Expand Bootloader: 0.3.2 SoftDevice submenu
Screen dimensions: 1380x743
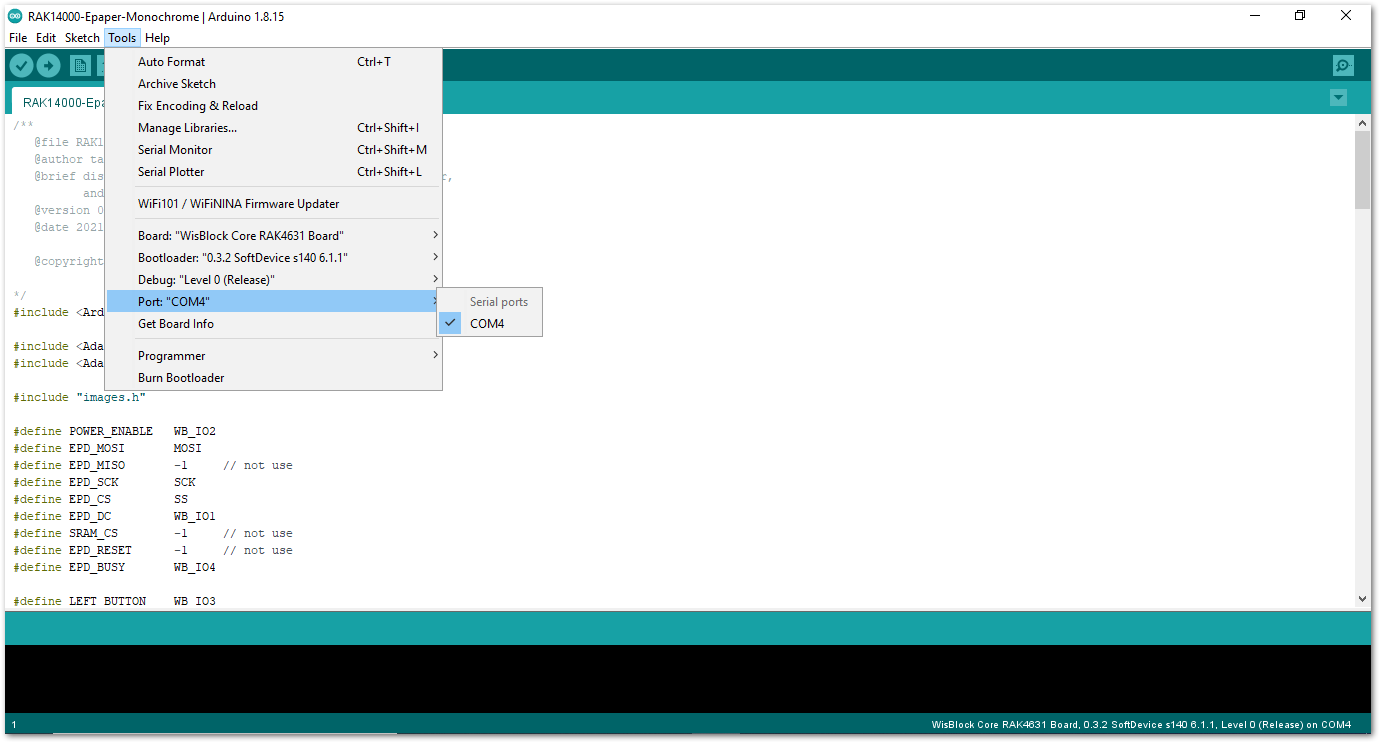(x=273, y=258)
